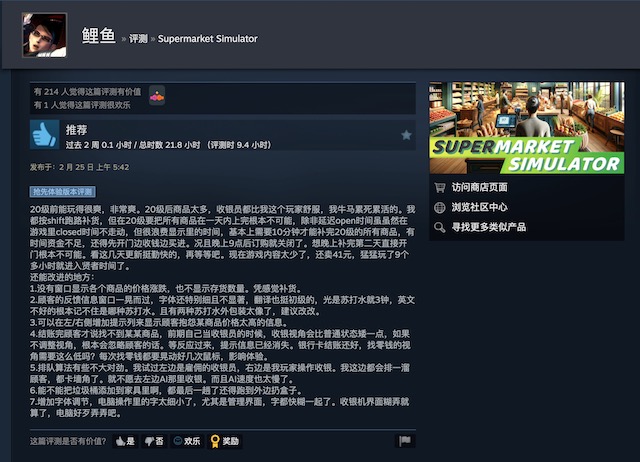The height and width of the screenshot is (462, 640).
Task: Click post date 发布于：2月25日 上午5:42
Action: coord(79,167)
